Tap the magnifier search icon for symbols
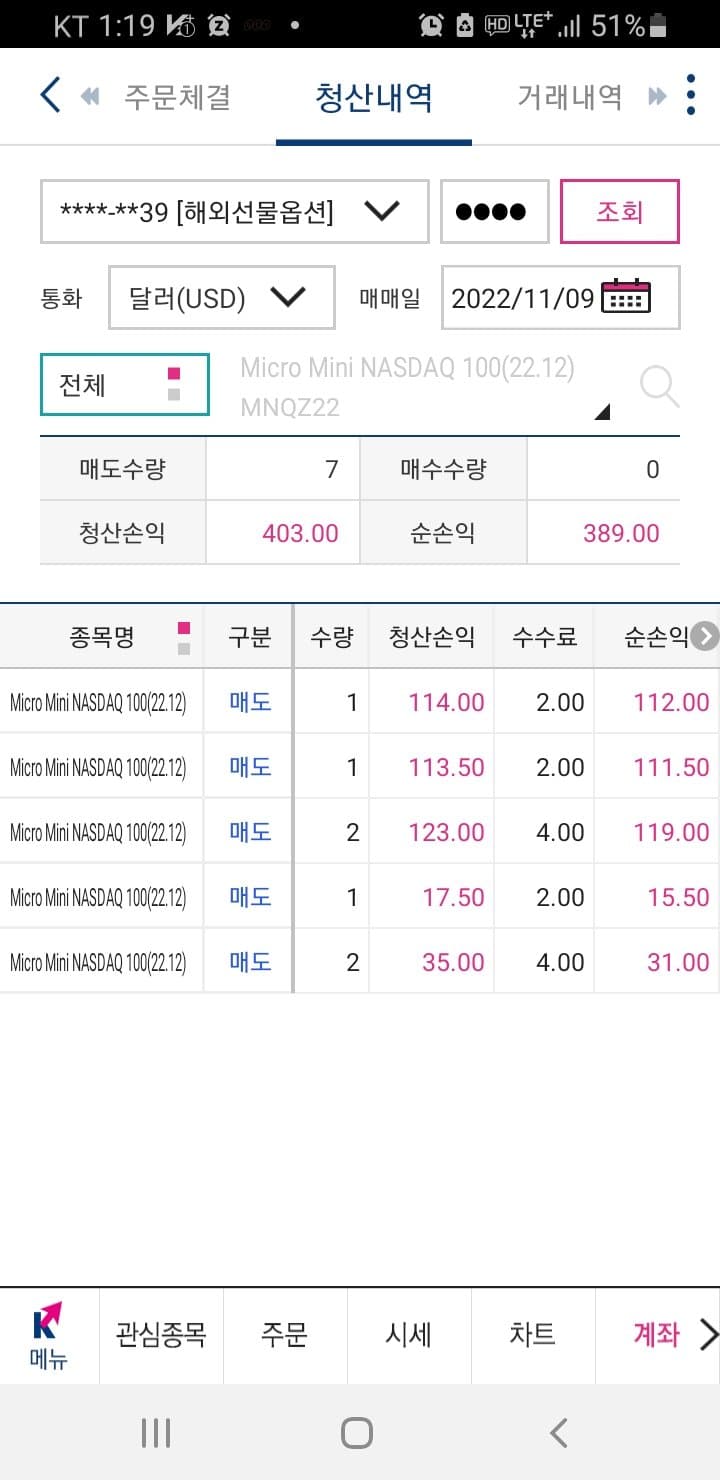The image size is (720, 1480). [659, 386]
